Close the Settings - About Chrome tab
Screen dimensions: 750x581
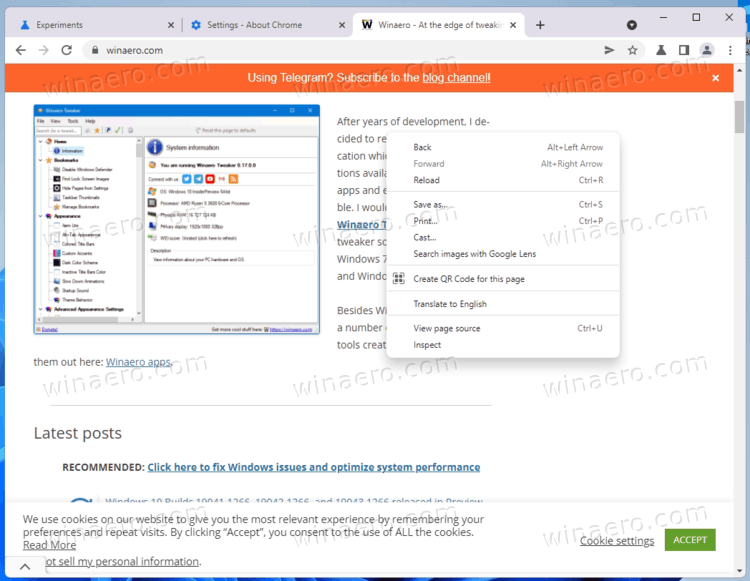point(342,25)
